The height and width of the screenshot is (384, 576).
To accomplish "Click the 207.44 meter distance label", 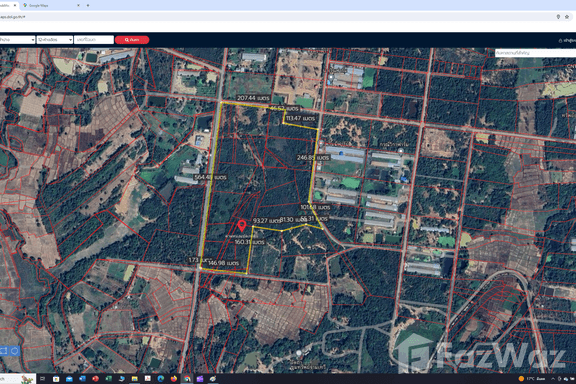I will point(253,98).
